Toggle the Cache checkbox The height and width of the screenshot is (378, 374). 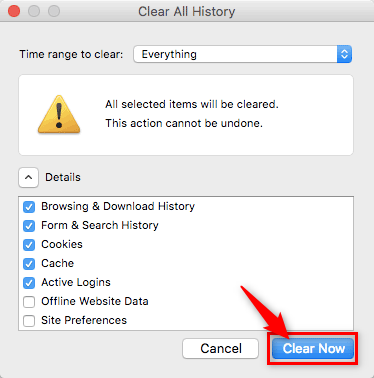[29, 264]
